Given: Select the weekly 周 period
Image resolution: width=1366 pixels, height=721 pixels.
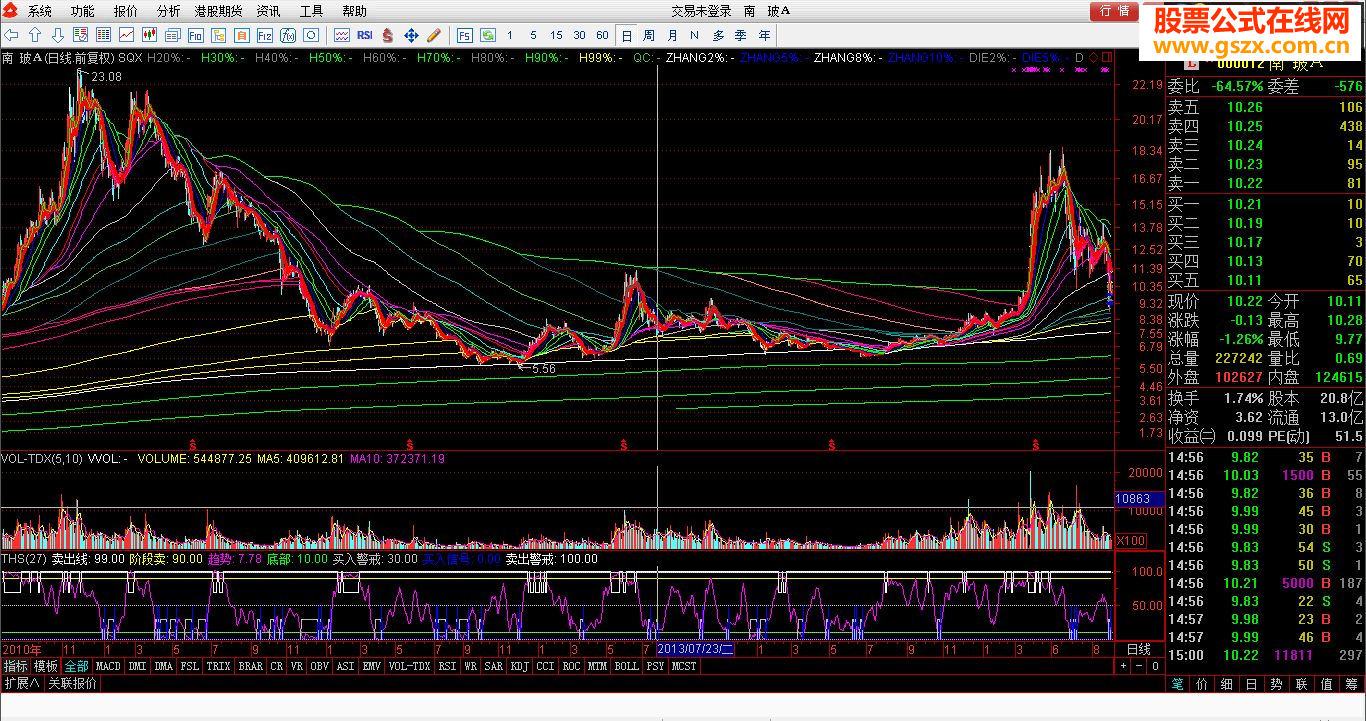Looking at the screenshot, I should pyautogui.click(x=649, y=36).
